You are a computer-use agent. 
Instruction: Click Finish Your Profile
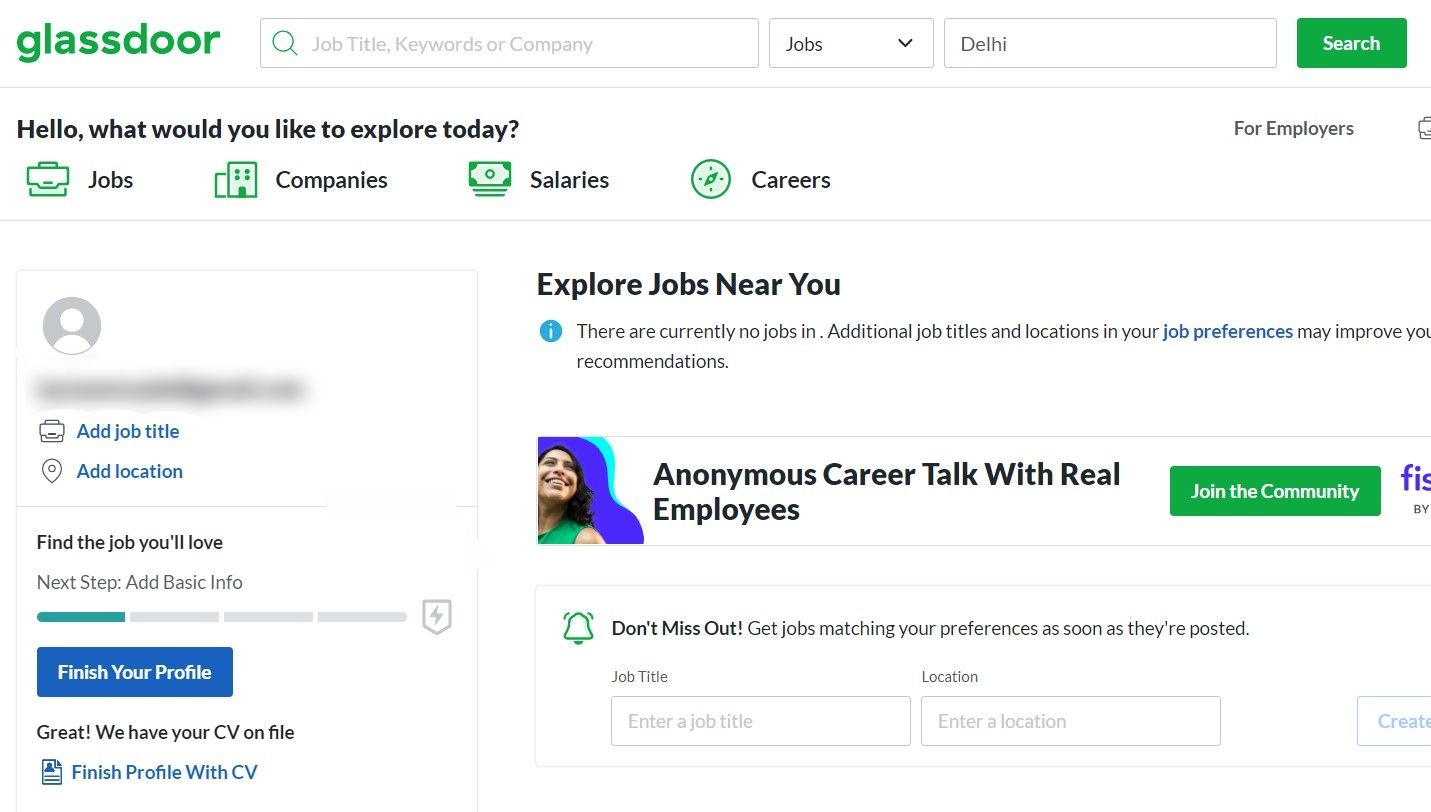pyautogui.click(x=134, y=671)
